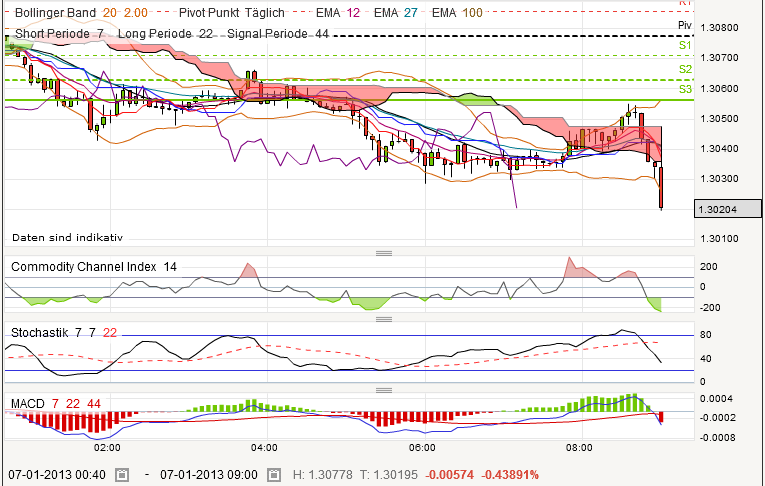The image size is (765, 486).
Task: Click the Bollinger deviation value 2.00
Action: (x=136, y=13)
